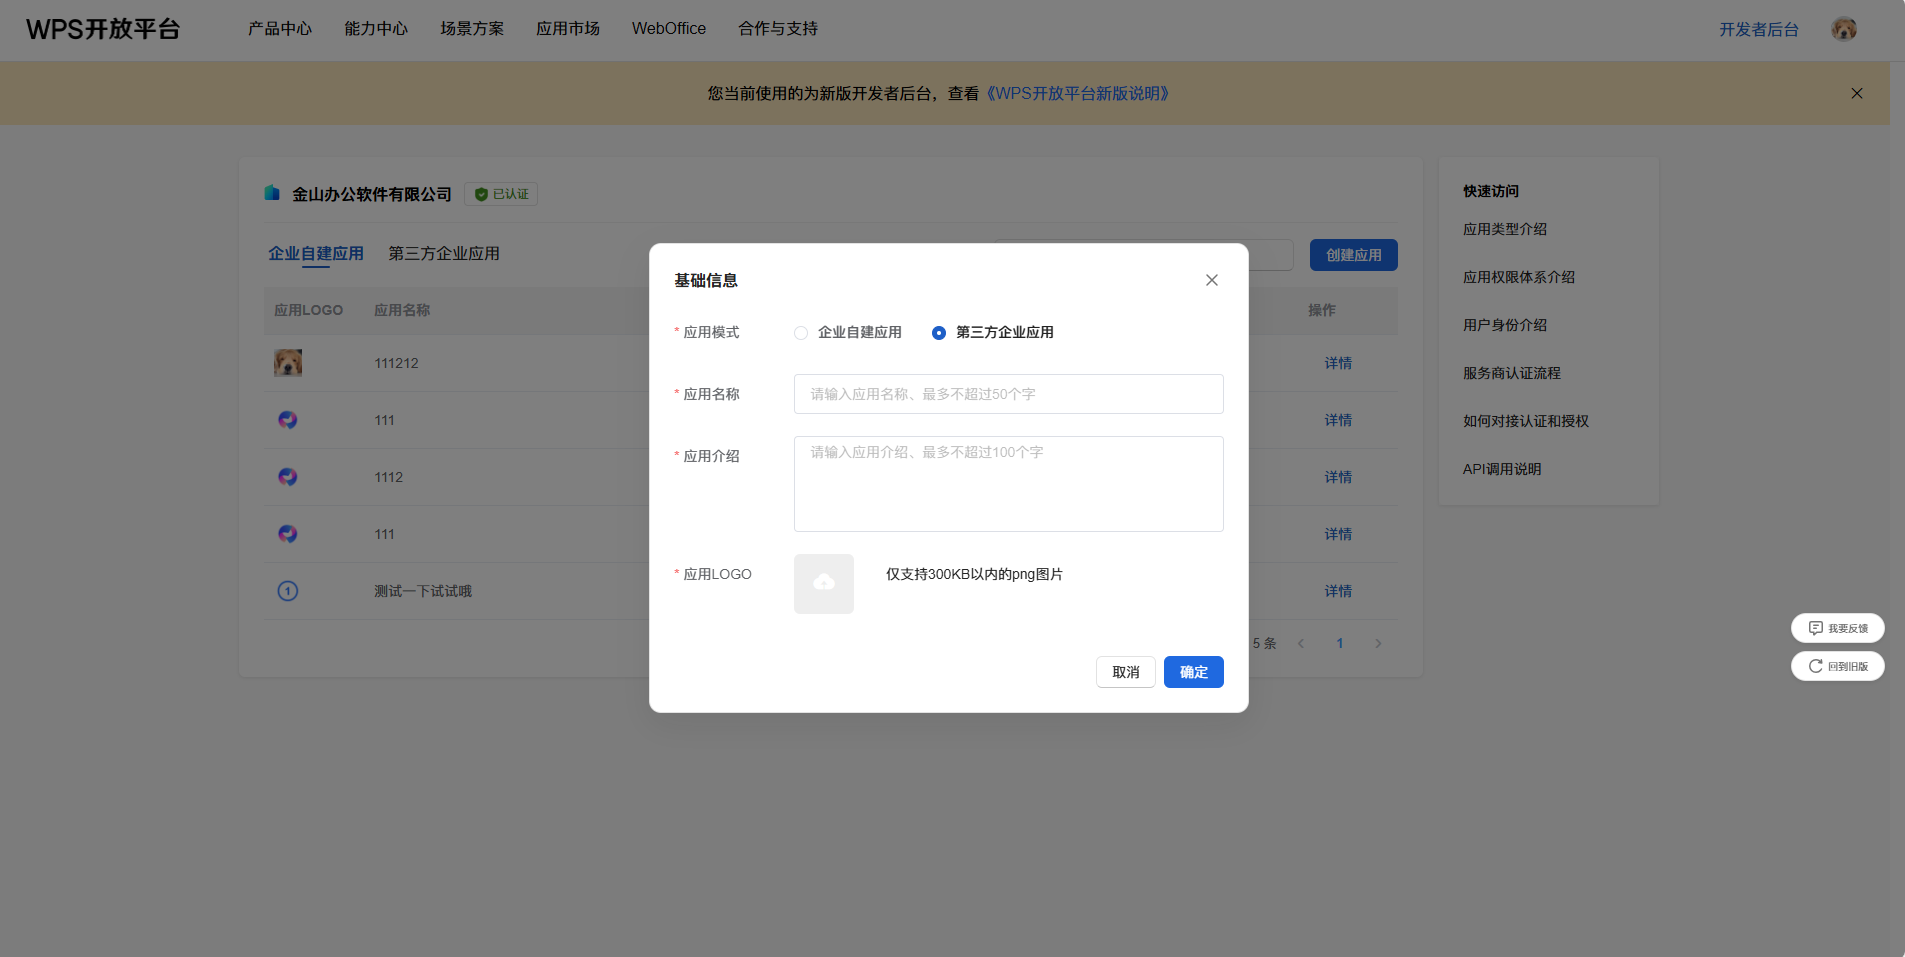Viewport: 1905px width, 957px height.
Task: Go to next page arrow in pagination
Action: (x=1378, y=643)
